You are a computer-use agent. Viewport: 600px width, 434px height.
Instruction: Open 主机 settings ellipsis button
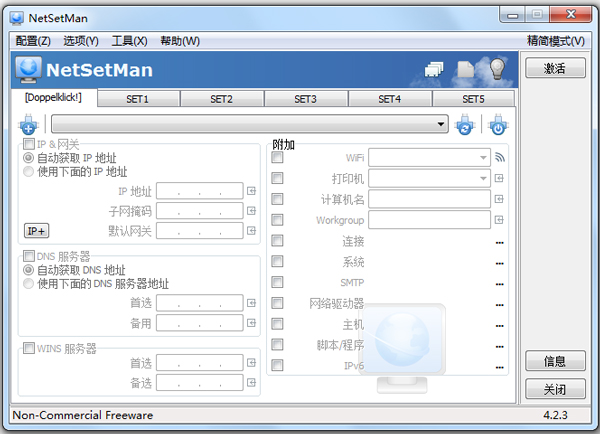point(499,326)
